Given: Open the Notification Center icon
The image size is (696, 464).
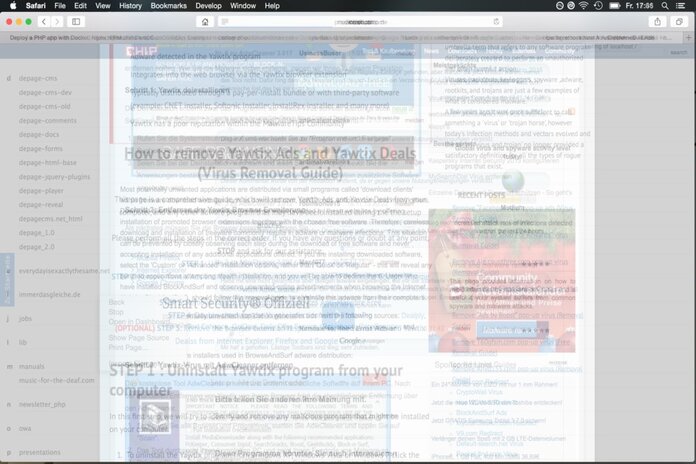Looking at the screenshot, I should pos(680,6).
